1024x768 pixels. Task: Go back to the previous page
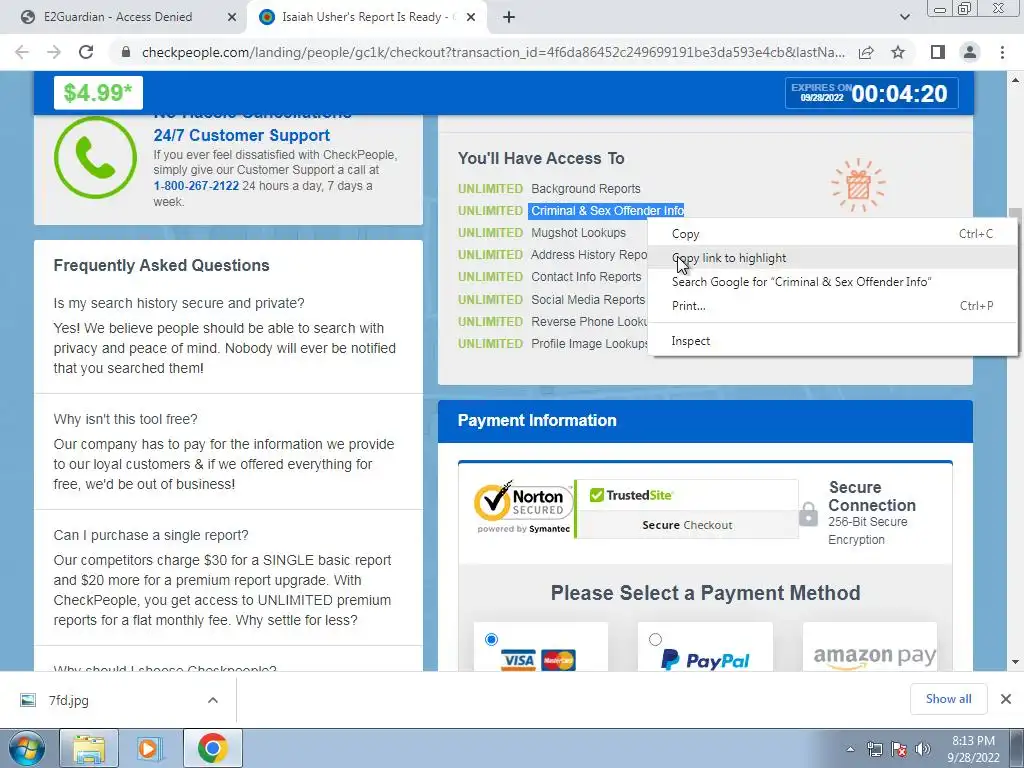pos(22,52)
